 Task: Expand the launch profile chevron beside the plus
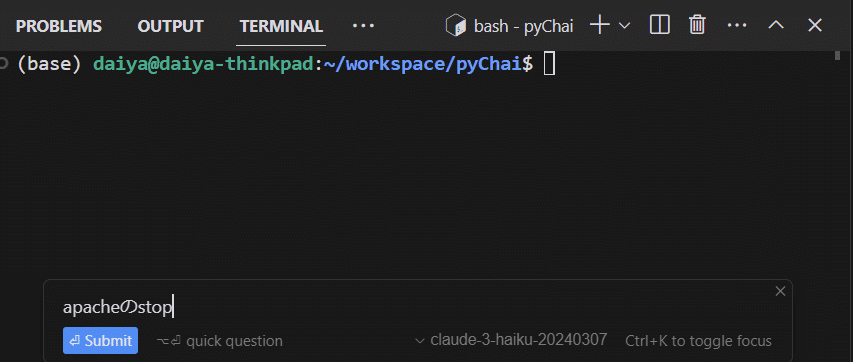[x=625, y=26]
